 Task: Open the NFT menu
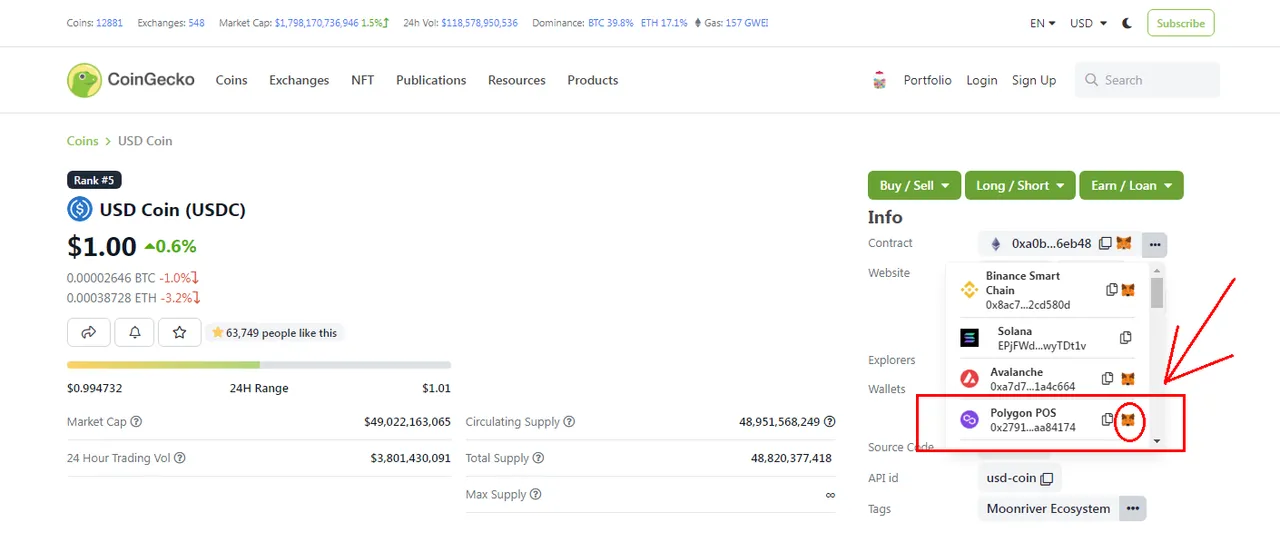pos(363,80)
